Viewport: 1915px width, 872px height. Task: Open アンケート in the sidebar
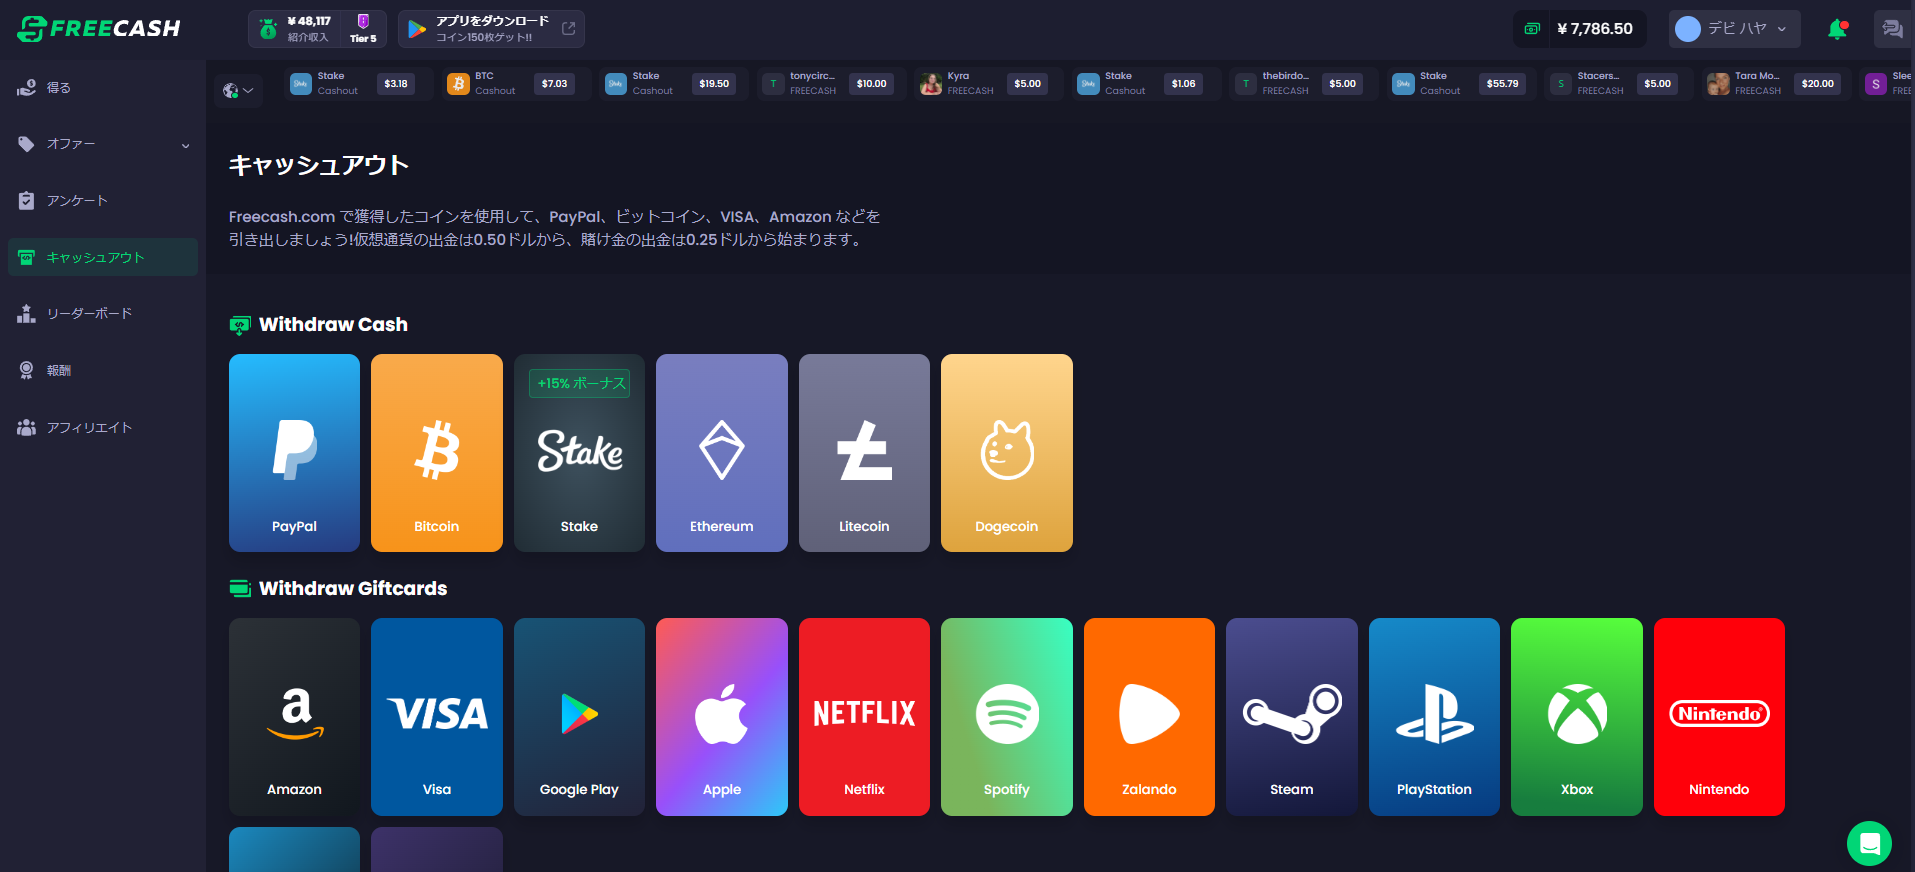coord(103,201)
